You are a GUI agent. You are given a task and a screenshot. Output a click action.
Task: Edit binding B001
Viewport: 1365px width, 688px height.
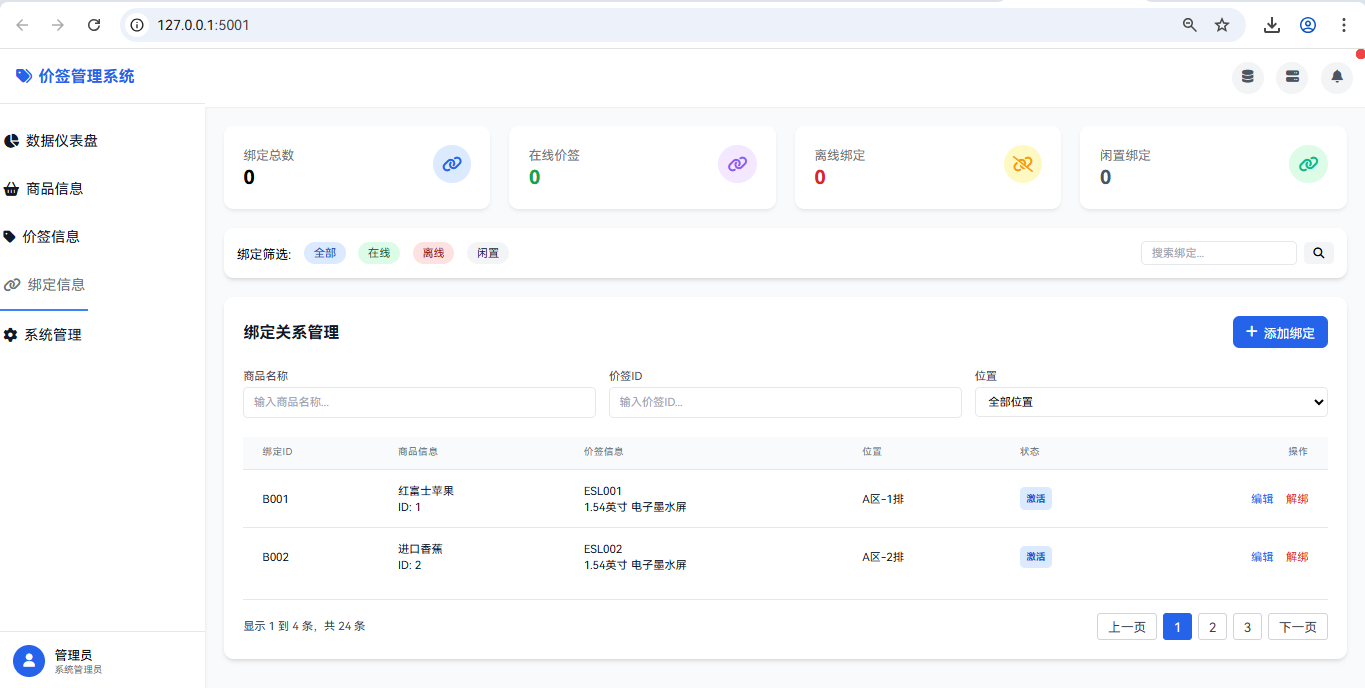point(1262,499)
